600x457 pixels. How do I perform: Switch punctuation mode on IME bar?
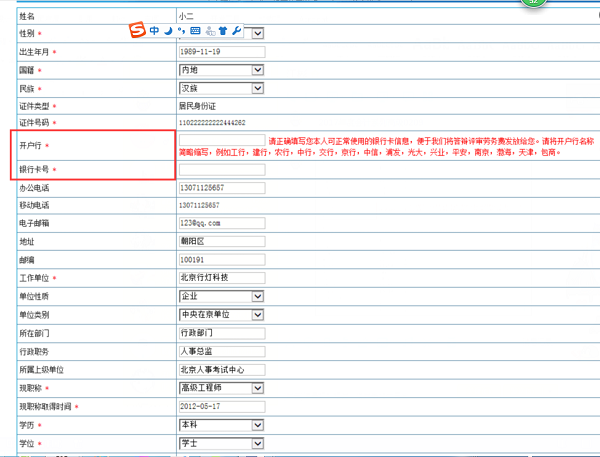pos(181,32)
